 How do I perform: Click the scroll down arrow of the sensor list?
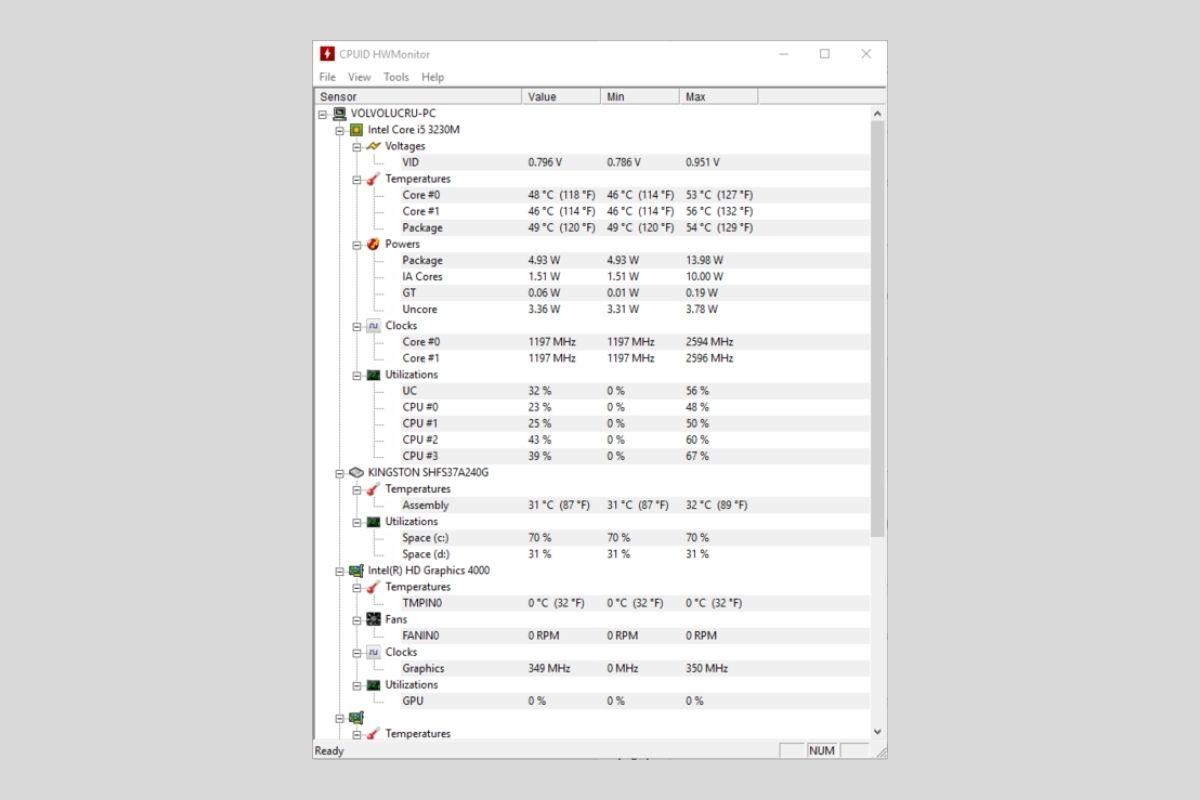click(x=878, y=732)
